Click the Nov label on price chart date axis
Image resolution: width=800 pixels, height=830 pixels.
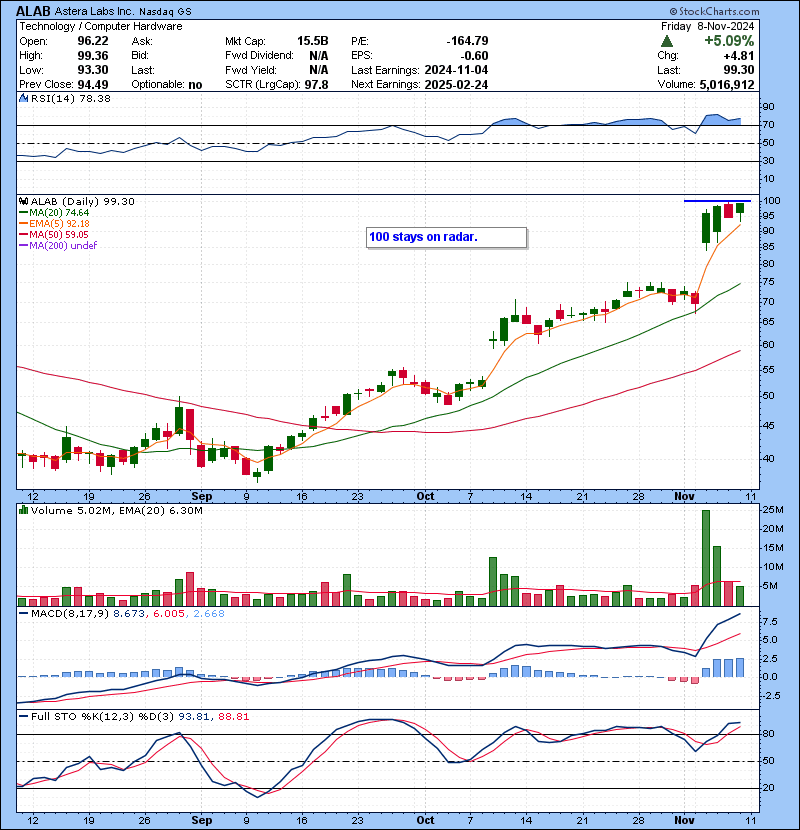coord(684,497)
